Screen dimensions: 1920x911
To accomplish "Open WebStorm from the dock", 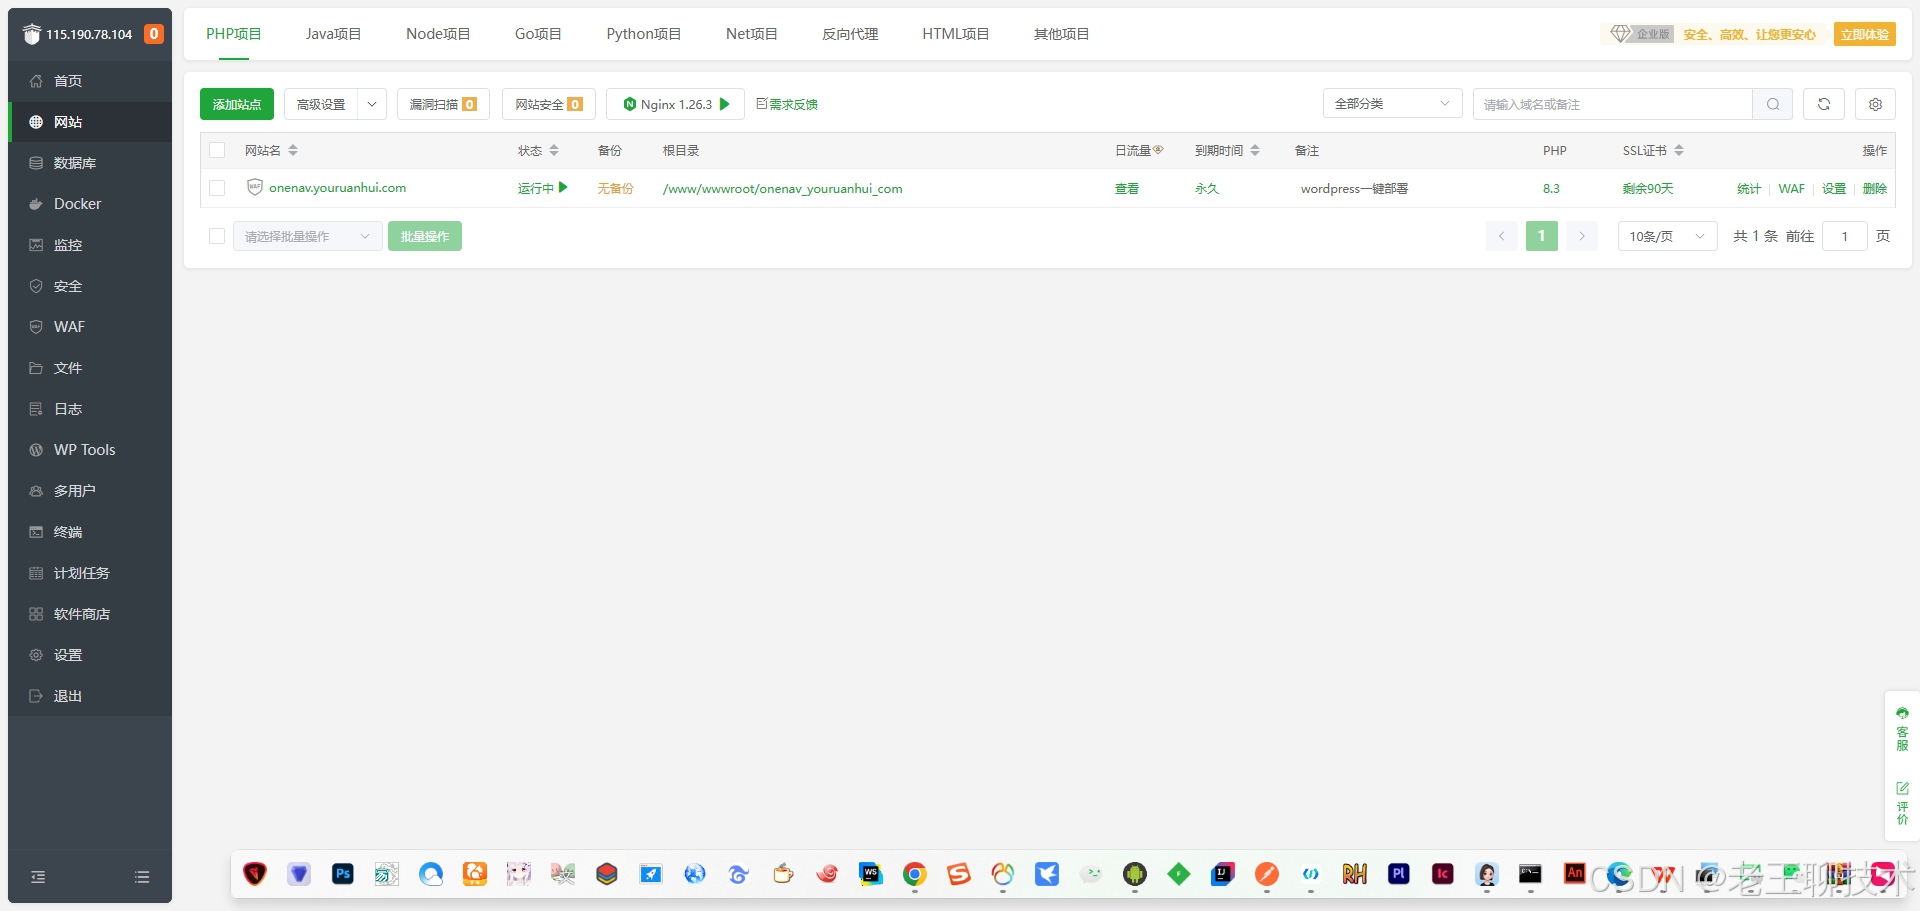I will 871,874.
